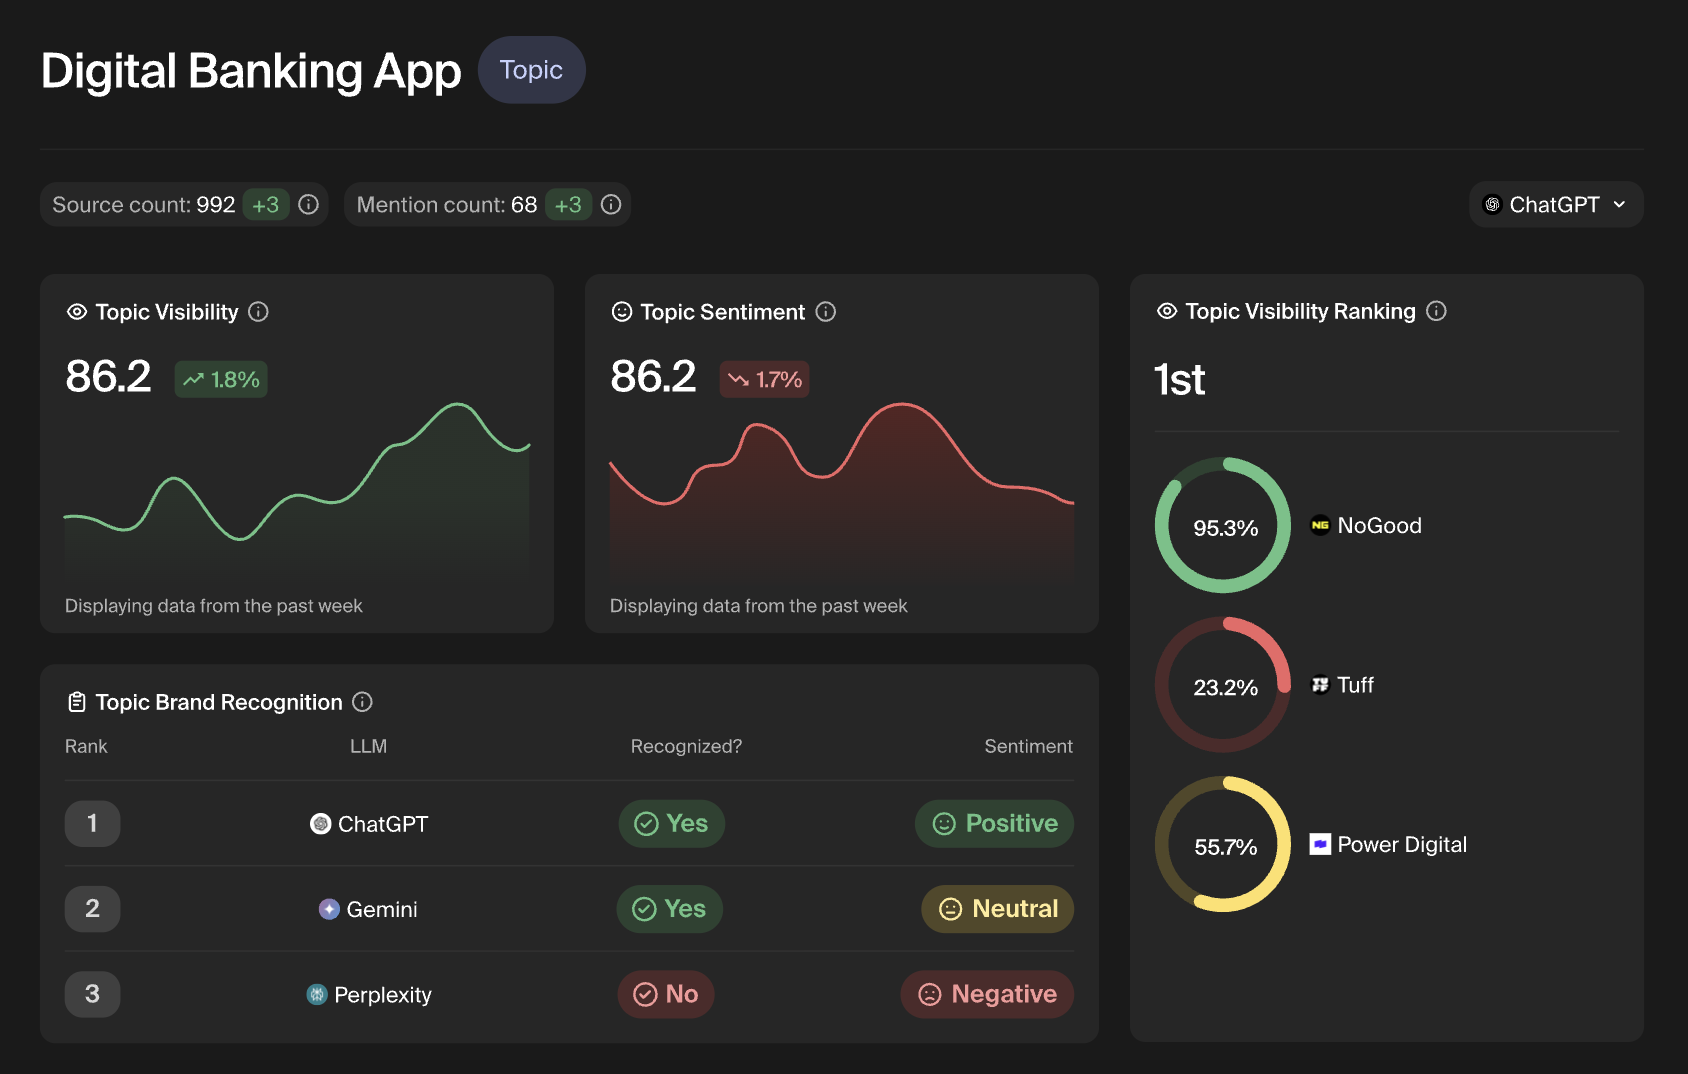Click the Gemini logo in the table row
1688x1074 pixels.
pyautogui.click(x=329, y=909)
